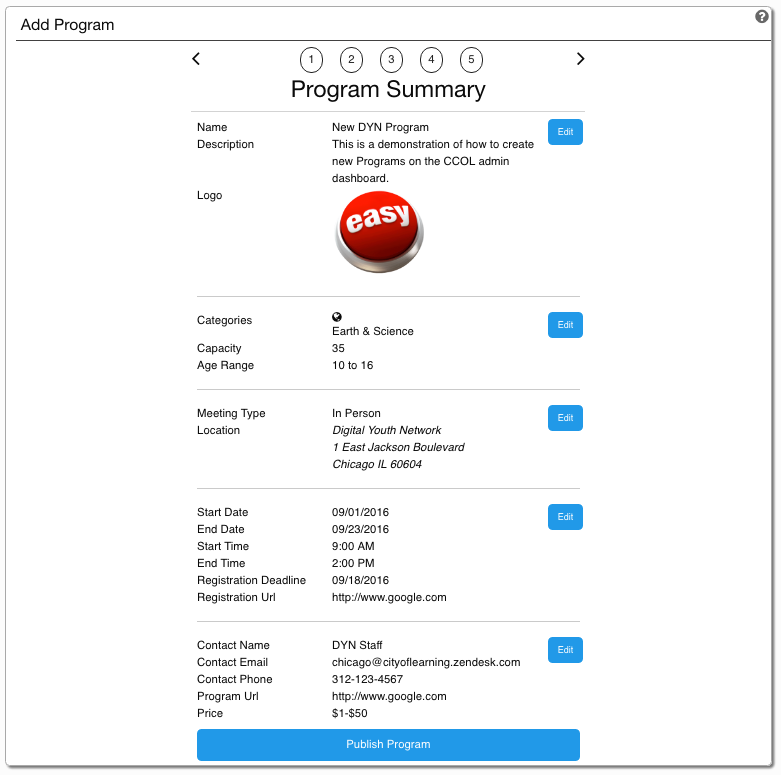Click the globe icon above Earth & Science
This screenshot has width=781, height=775.
337,317
